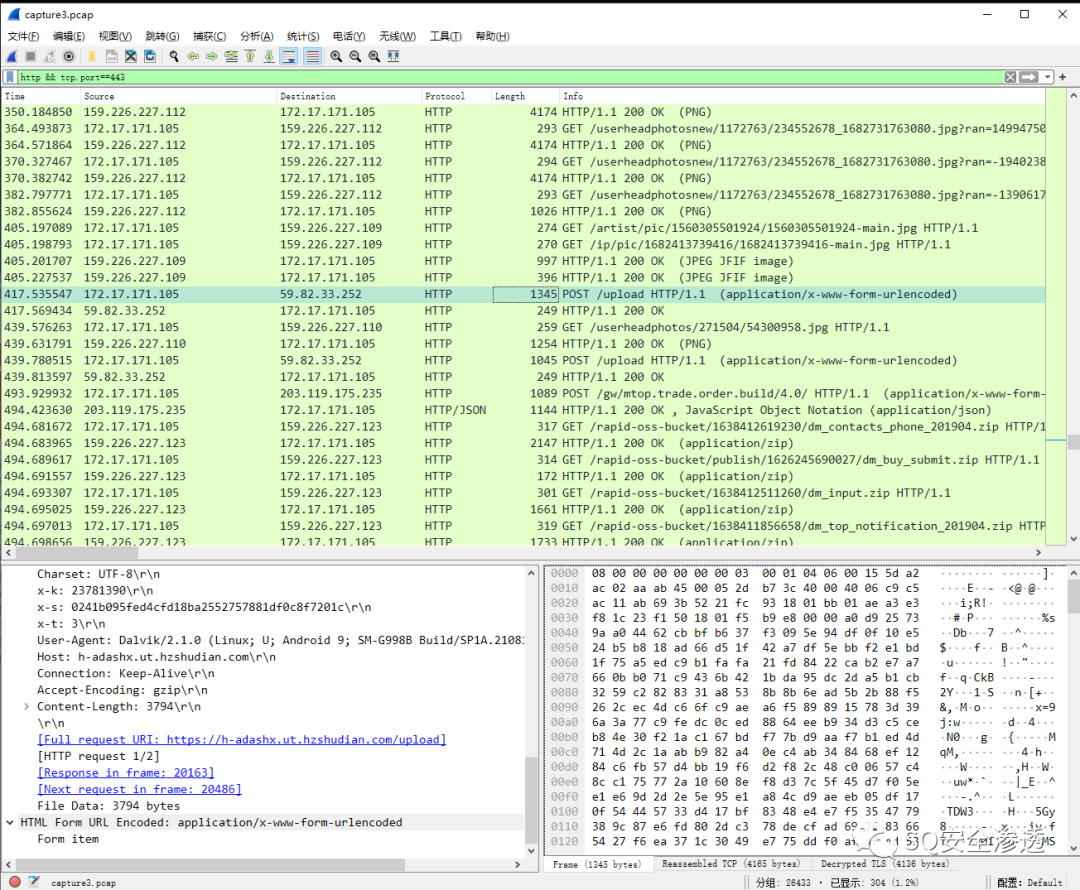Switch to the Decrypted TLS tab
Image resolution: width=1080 pixels, height=890 pixels.
tap(884, 864)
